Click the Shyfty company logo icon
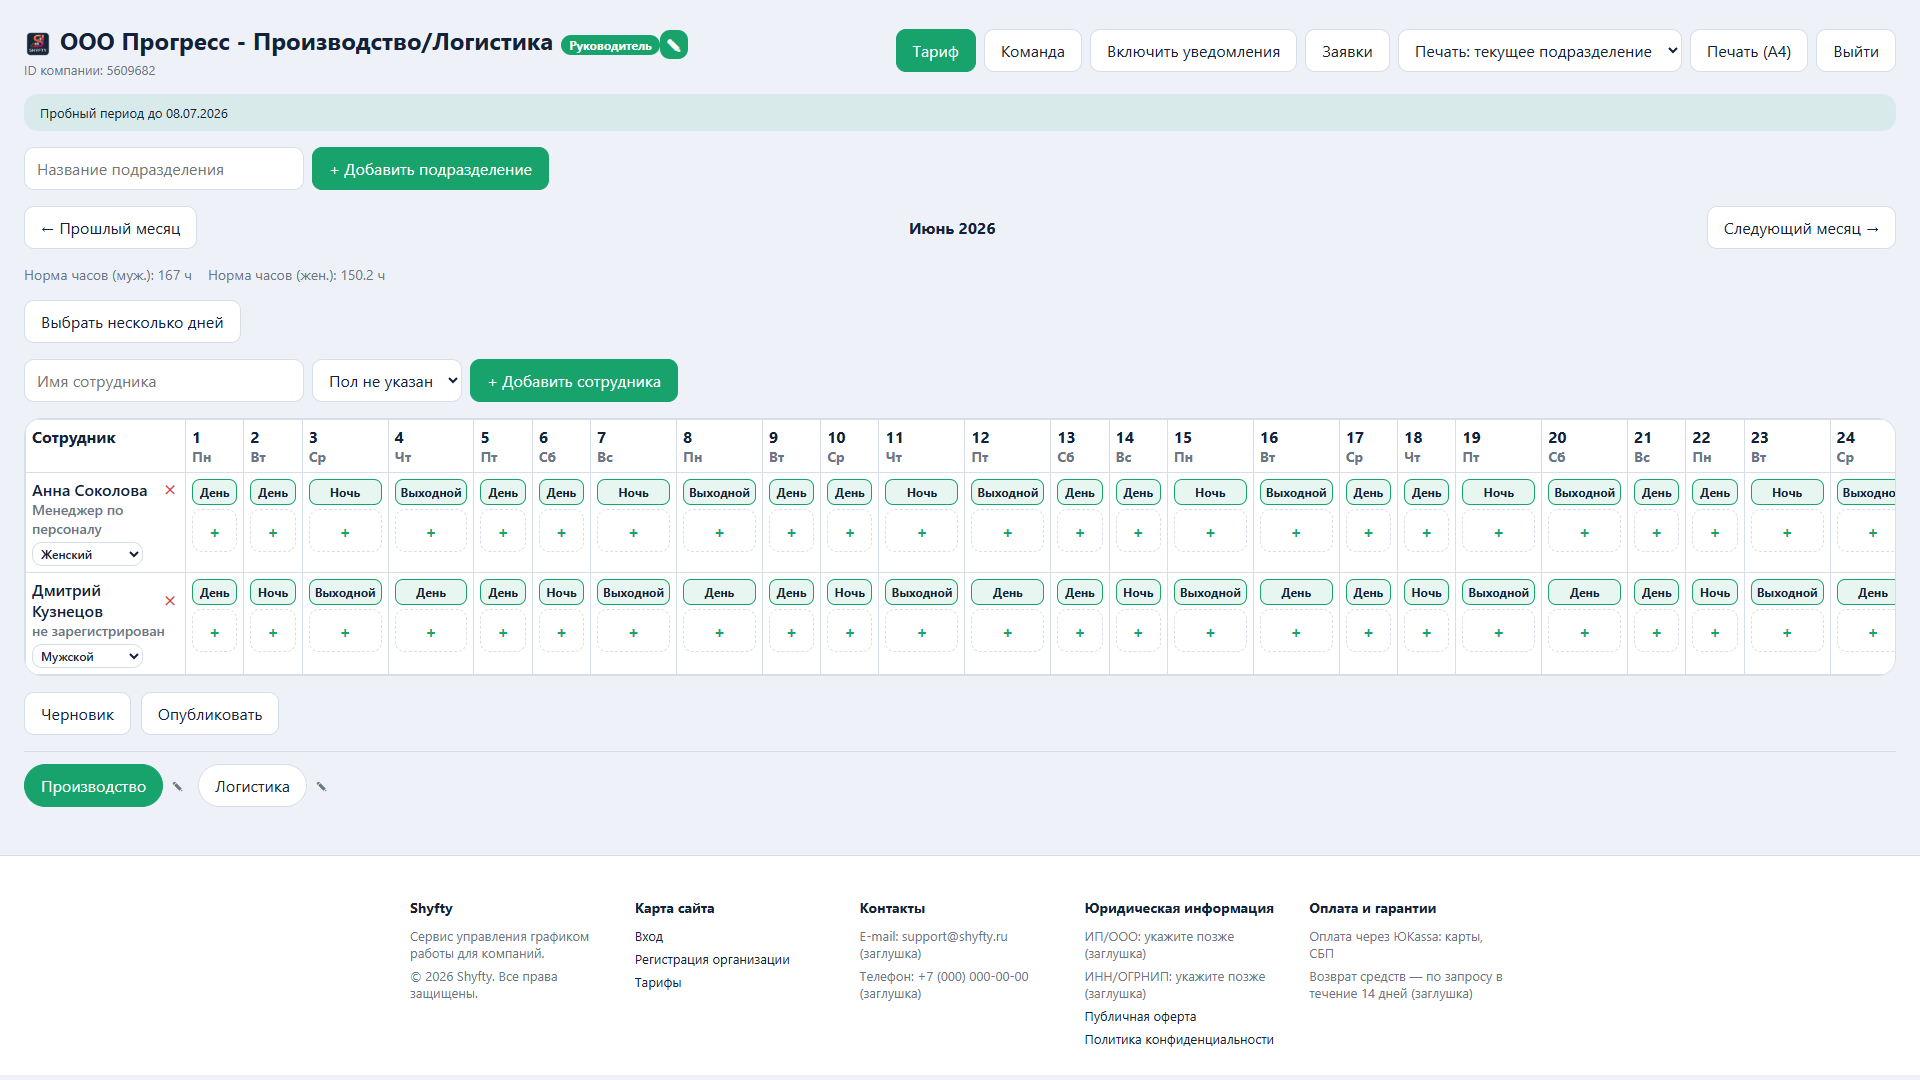 [38, 43]
